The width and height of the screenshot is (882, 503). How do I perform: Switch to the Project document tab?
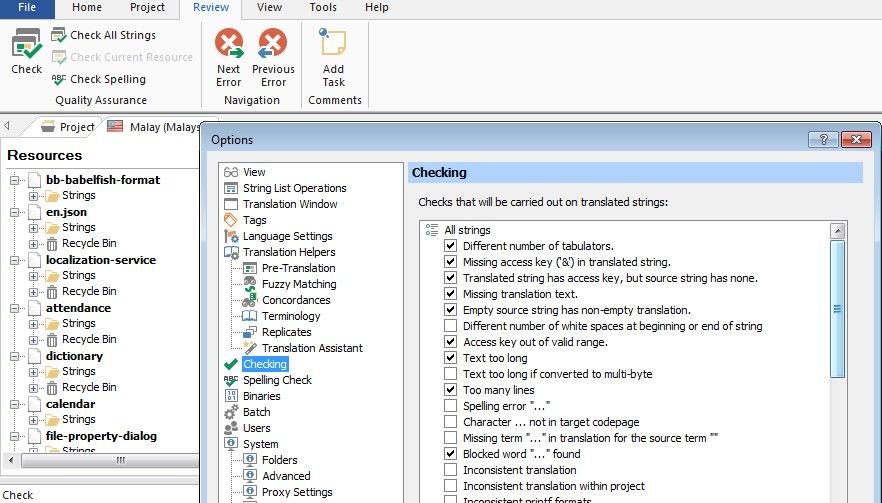point(68,127)
